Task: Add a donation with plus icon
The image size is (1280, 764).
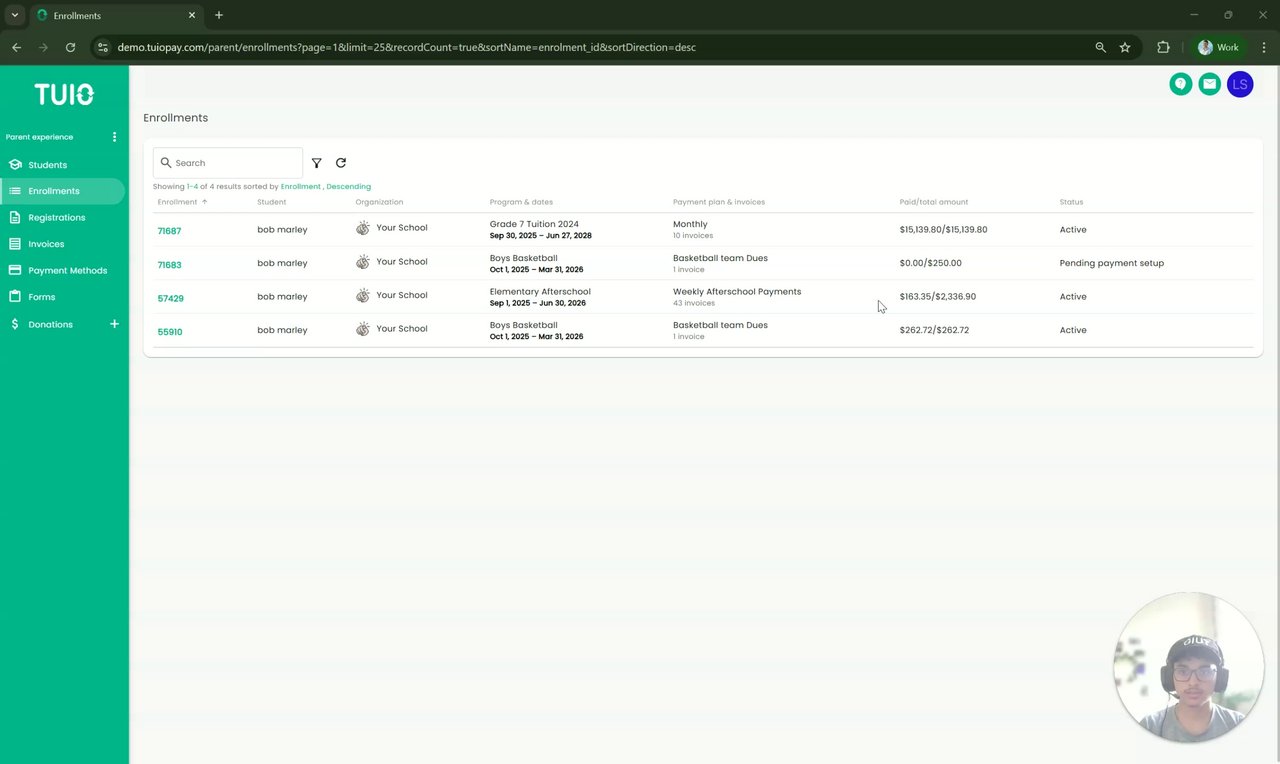Action: (x=114, y=324)
